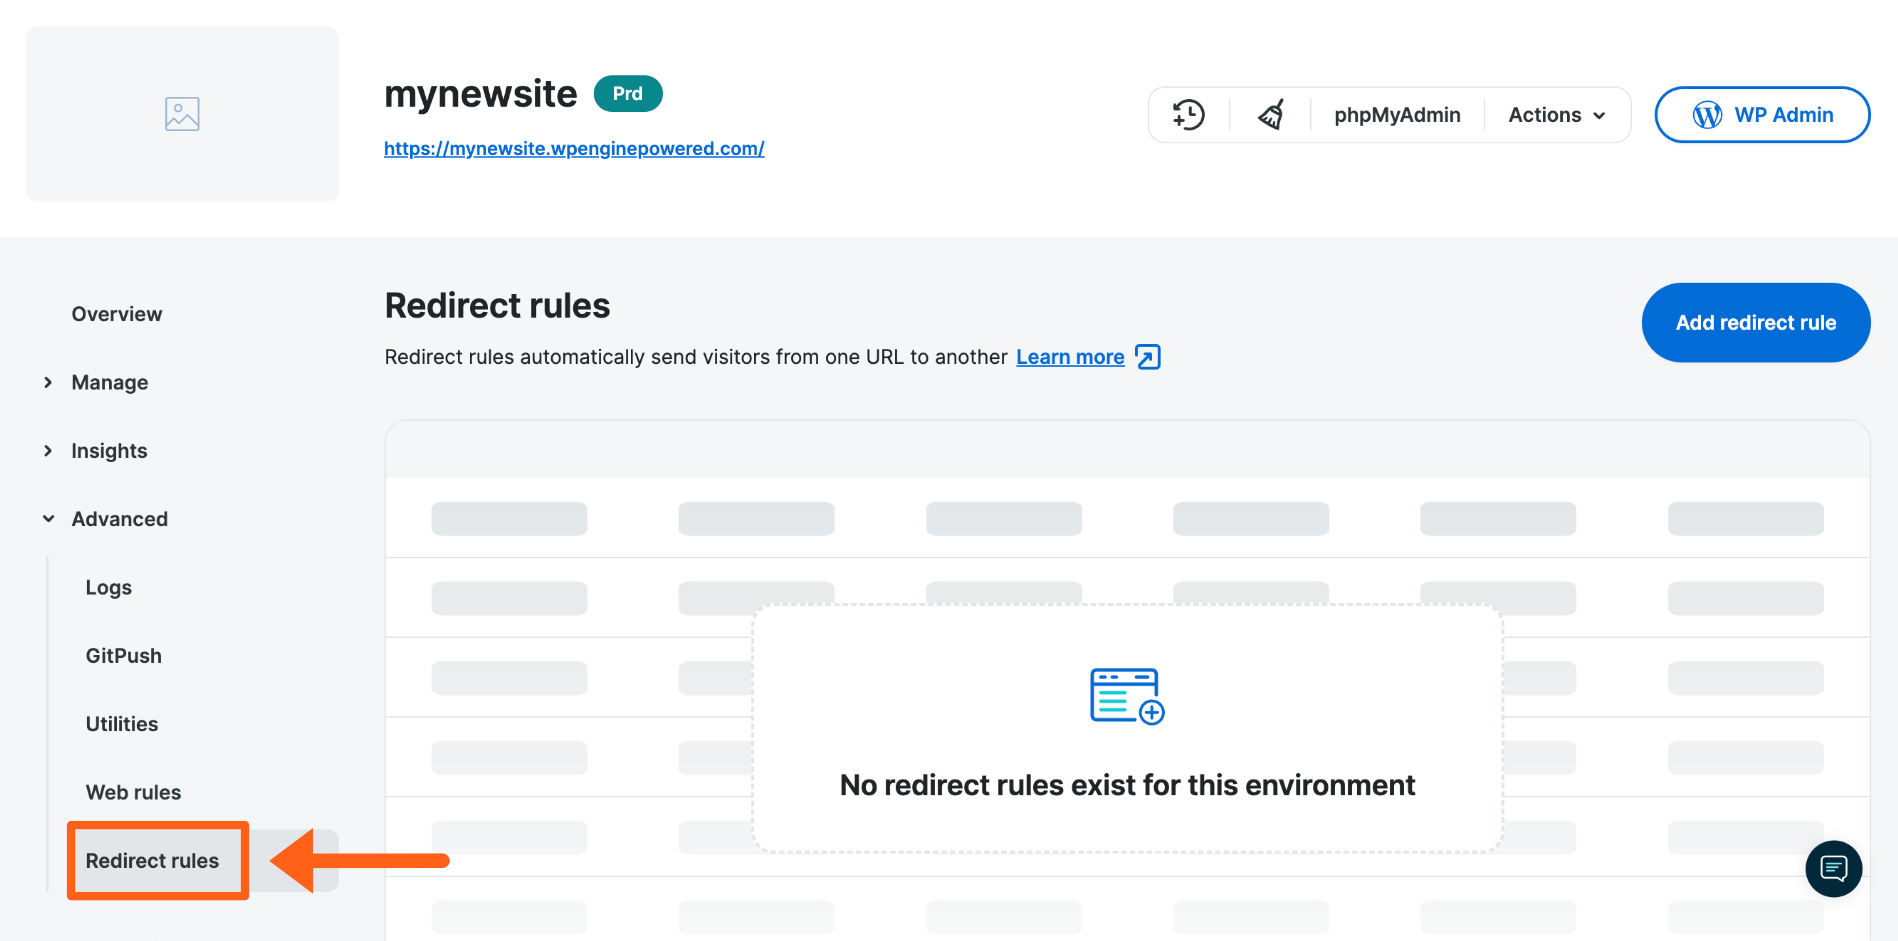
Task: Expand the Manage section chevron
Action: click(48, 382)
